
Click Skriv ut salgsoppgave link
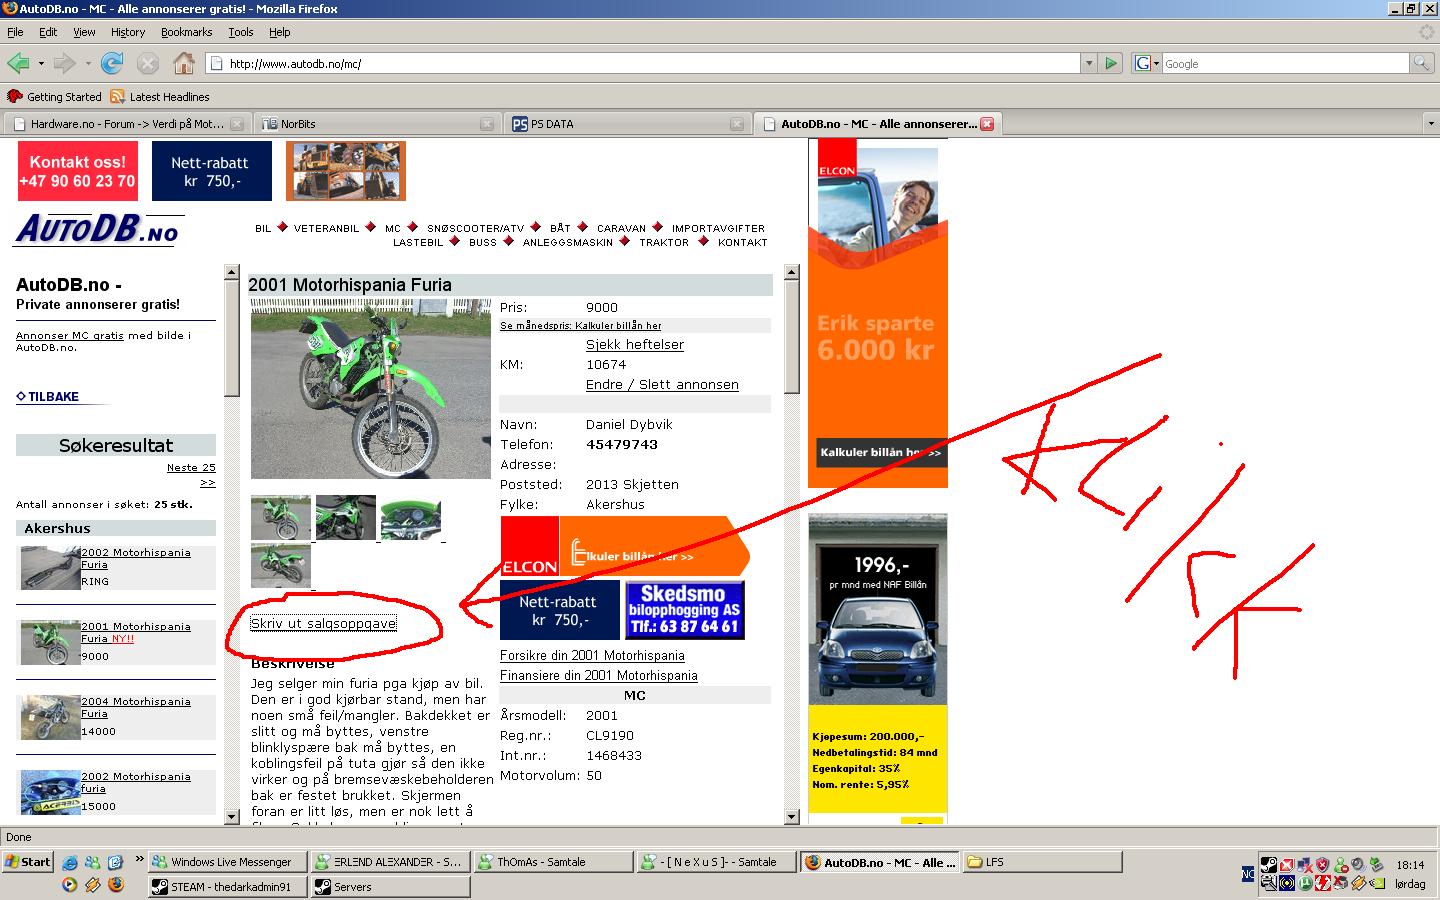pos(323,623)
